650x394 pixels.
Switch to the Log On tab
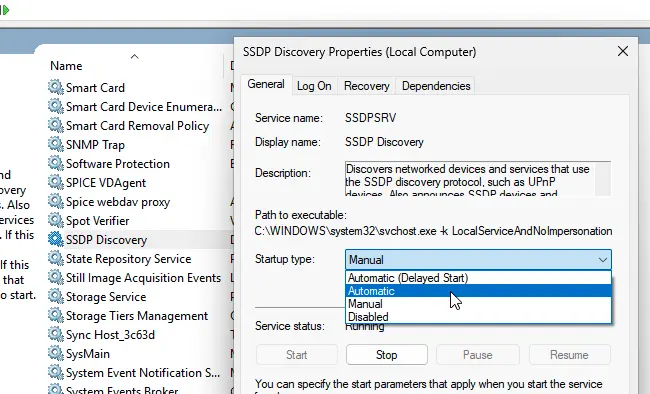pos(314,86)
